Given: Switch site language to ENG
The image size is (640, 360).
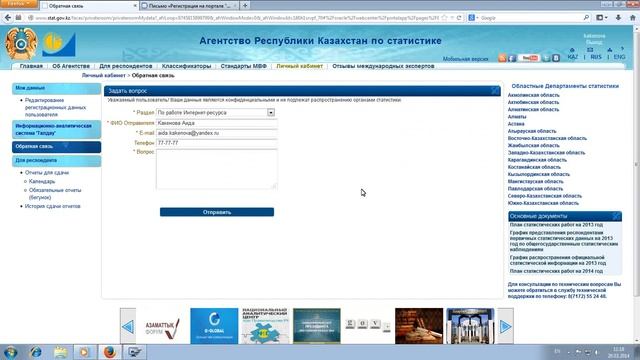Looking at the screenshot, I should (619, 57).
